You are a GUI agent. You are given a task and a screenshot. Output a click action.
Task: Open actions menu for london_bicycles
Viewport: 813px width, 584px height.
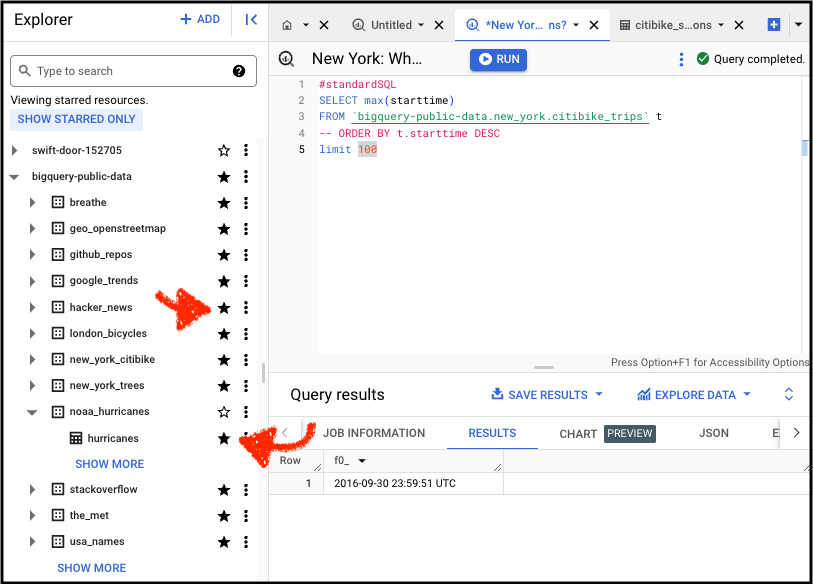click(x=246, y=333)
